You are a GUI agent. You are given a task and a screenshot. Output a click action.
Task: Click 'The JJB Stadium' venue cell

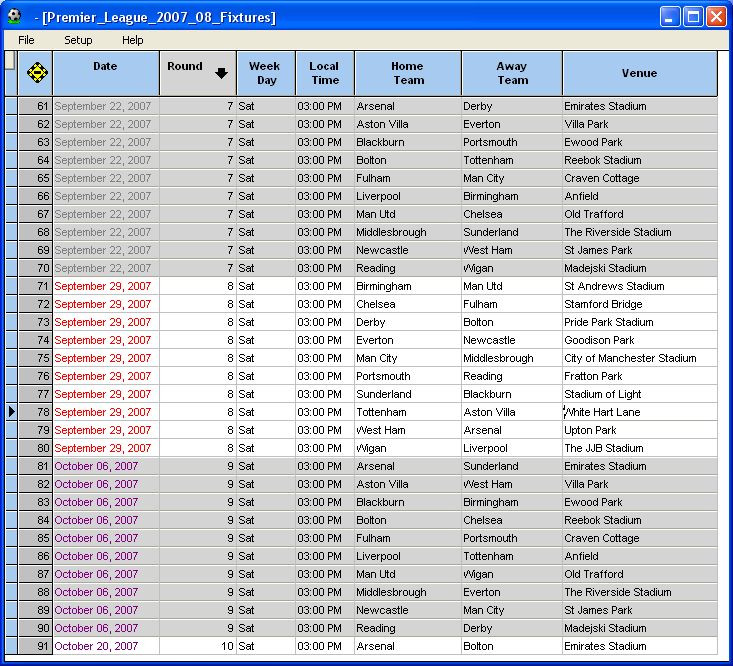[640, 448]
